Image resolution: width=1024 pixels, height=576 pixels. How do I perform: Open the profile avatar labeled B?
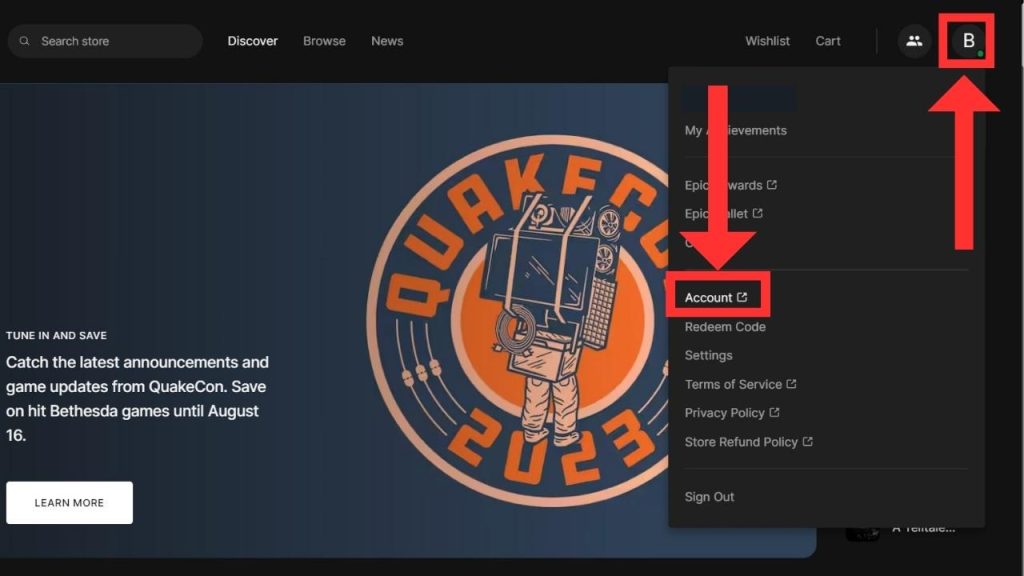[968, 41]
